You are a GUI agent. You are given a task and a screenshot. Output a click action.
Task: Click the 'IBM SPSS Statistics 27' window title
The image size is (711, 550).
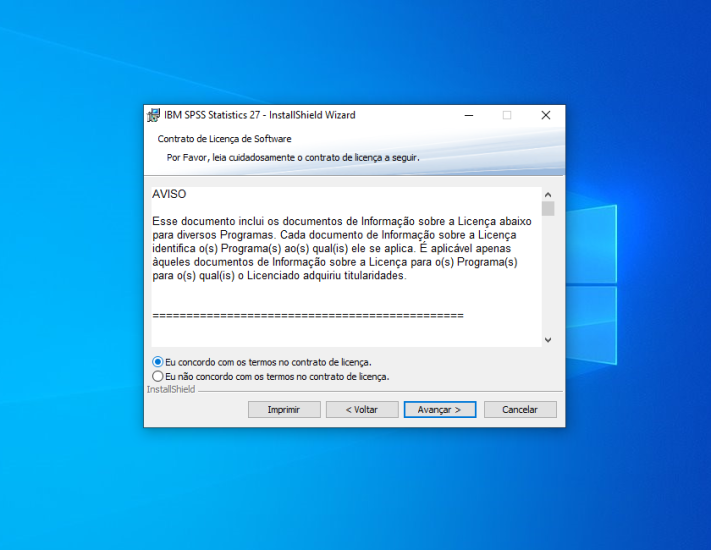260,115
